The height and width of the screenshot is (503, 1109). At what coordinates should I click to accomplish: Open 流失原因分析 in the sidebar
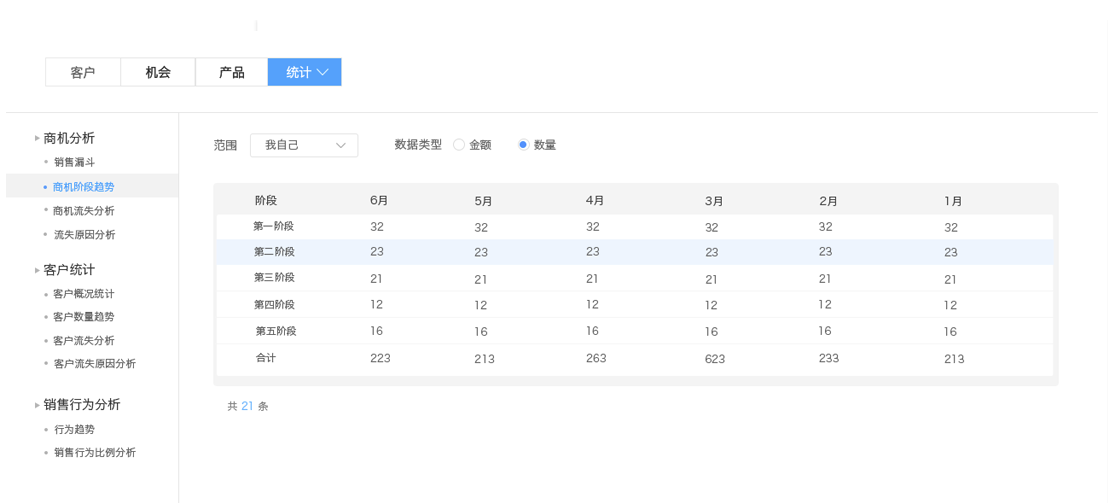[x=84, y=235]
